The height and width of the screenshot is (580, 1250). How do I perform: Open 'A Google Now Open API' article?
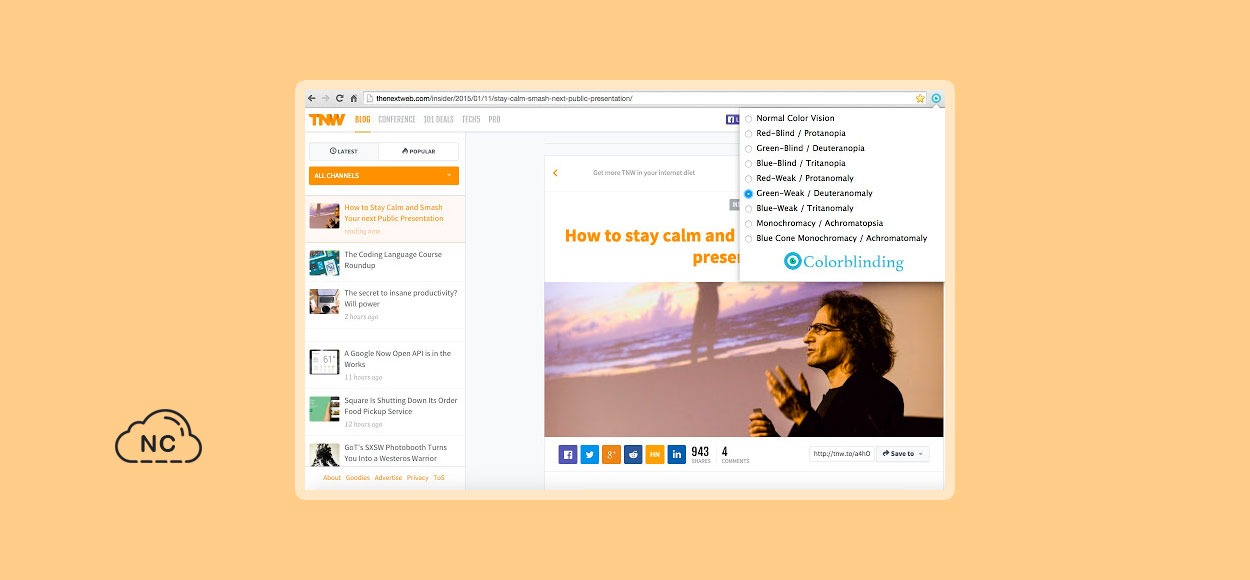coord(397,359)
